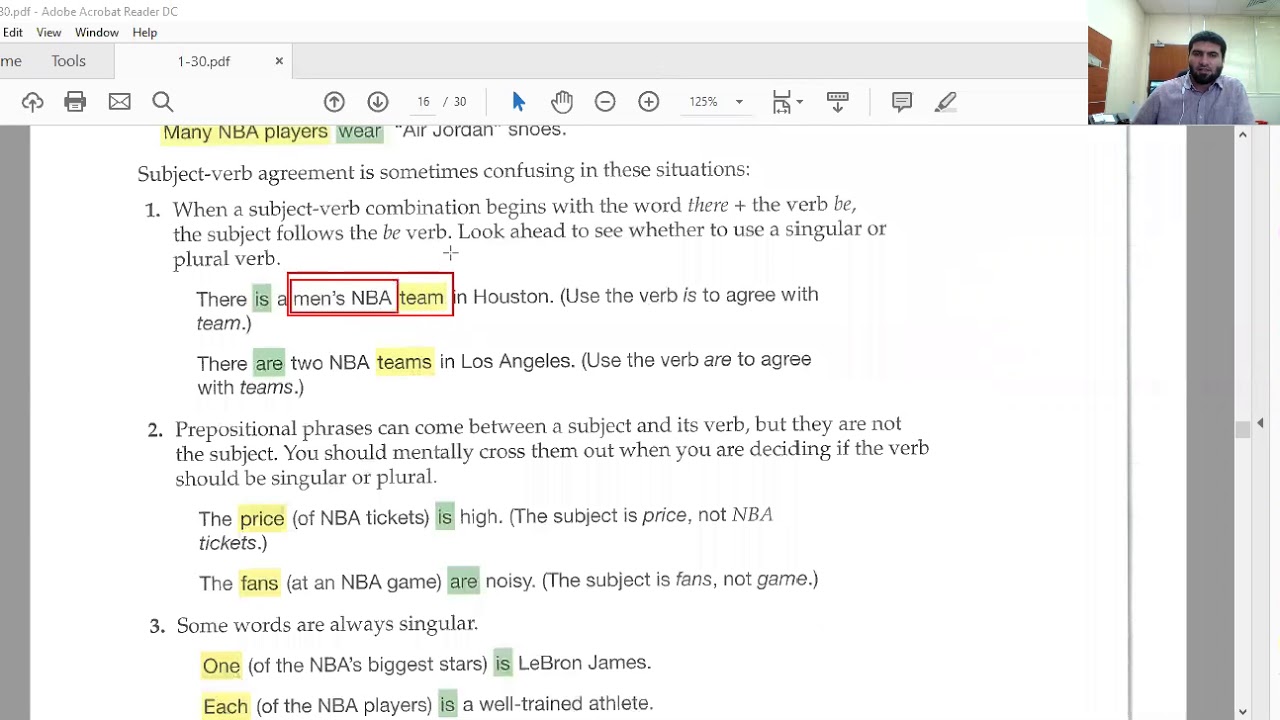This screenshot has height=720, width=1280.
Task: Open the Help menu
Action: click(145, 32)
